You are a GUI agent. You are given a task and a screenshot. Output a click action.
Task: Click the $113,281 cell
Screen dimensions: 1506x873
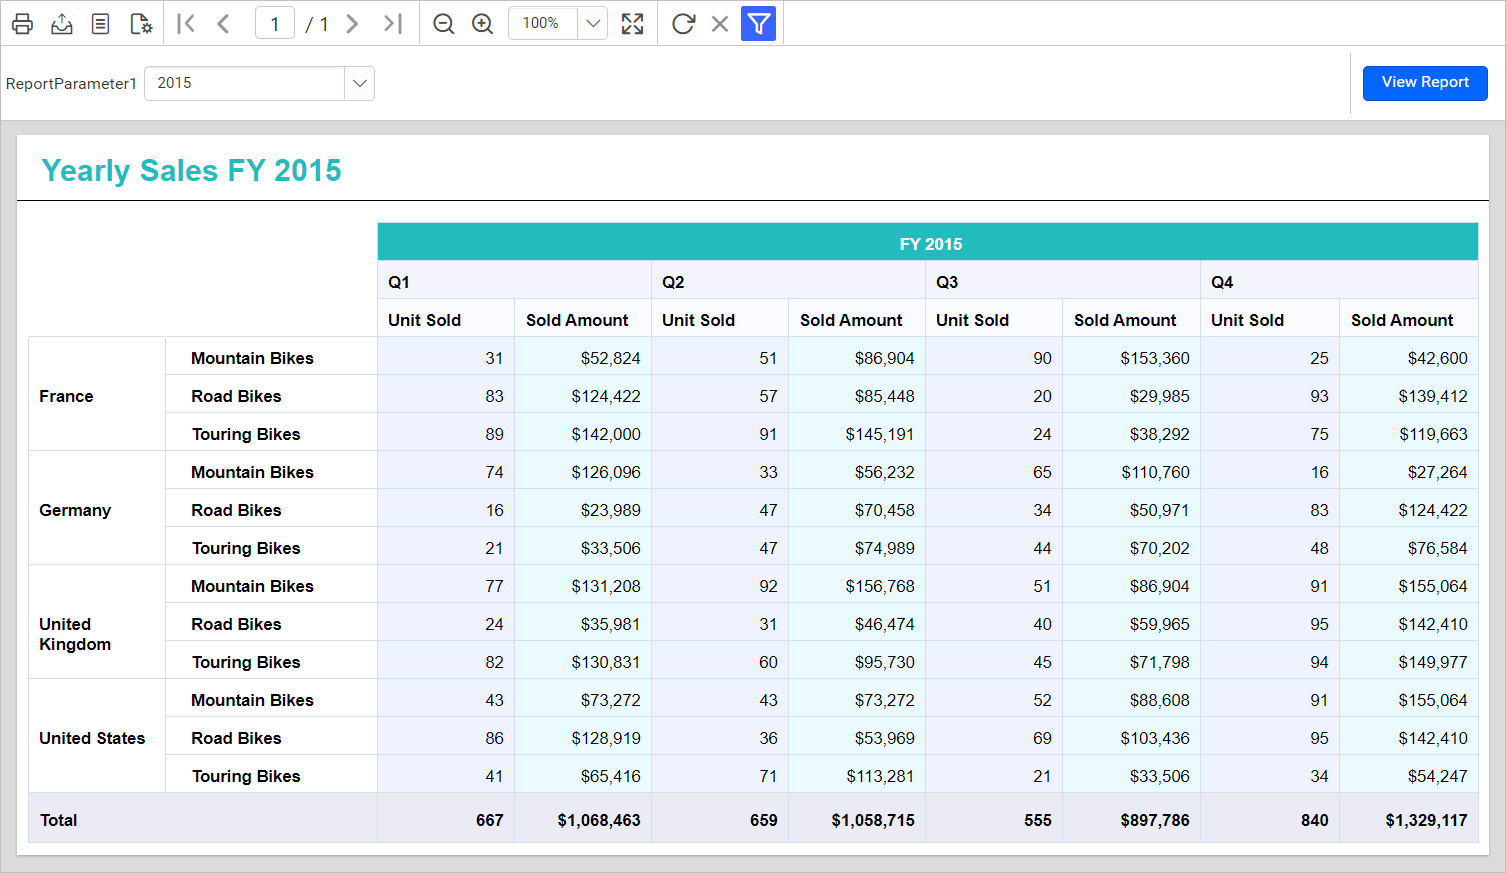pyautogui.click(x=857, y=776)
